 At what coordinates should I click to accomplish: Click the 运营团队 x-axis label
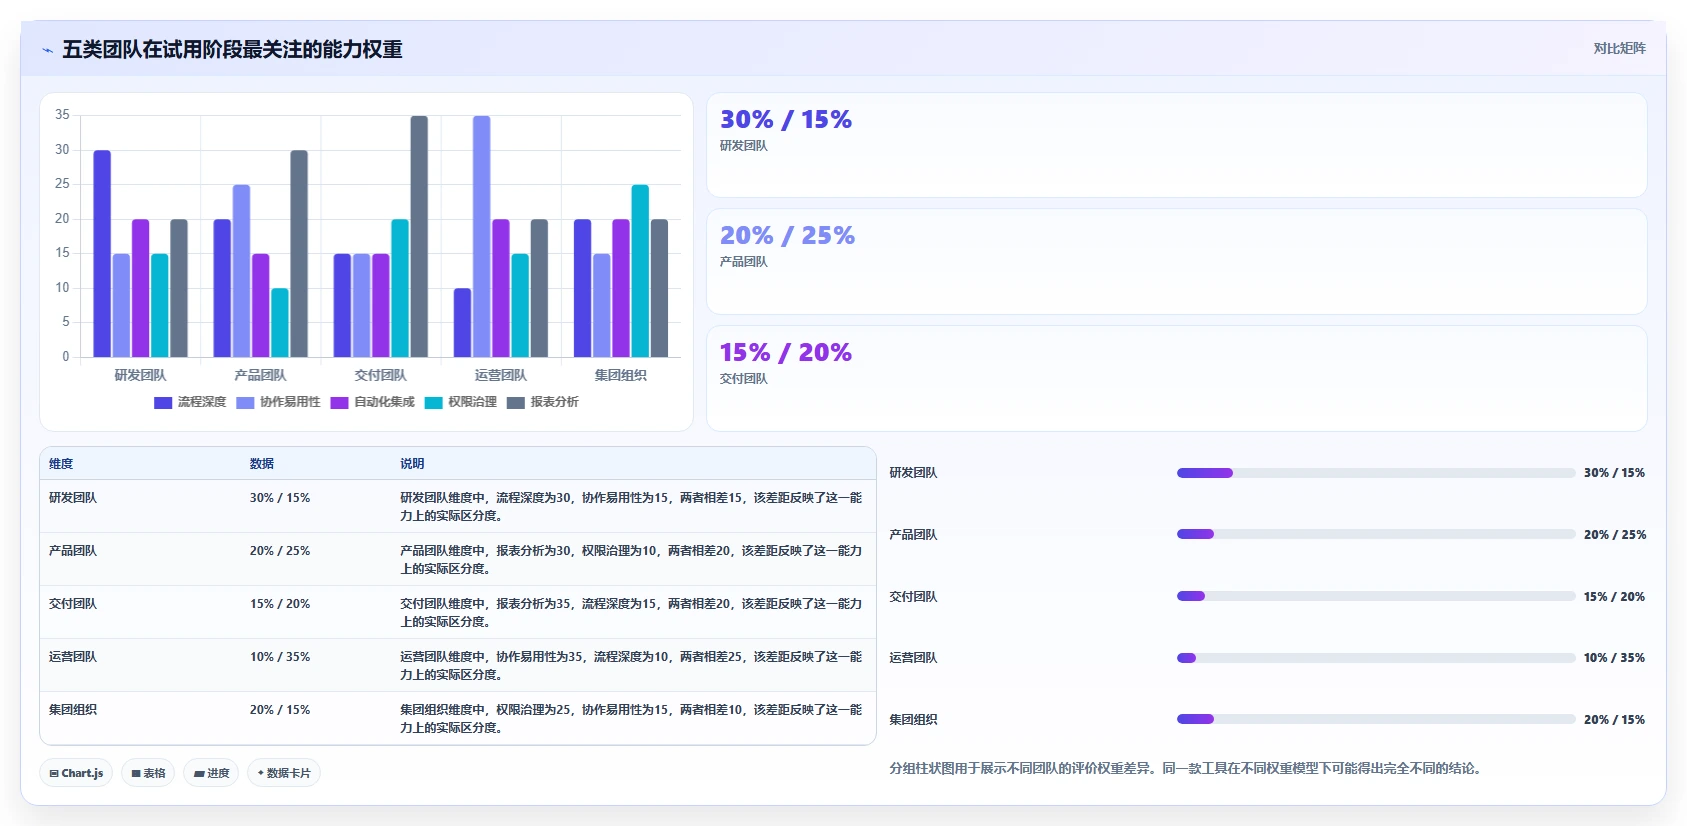(x=500, y=375)
